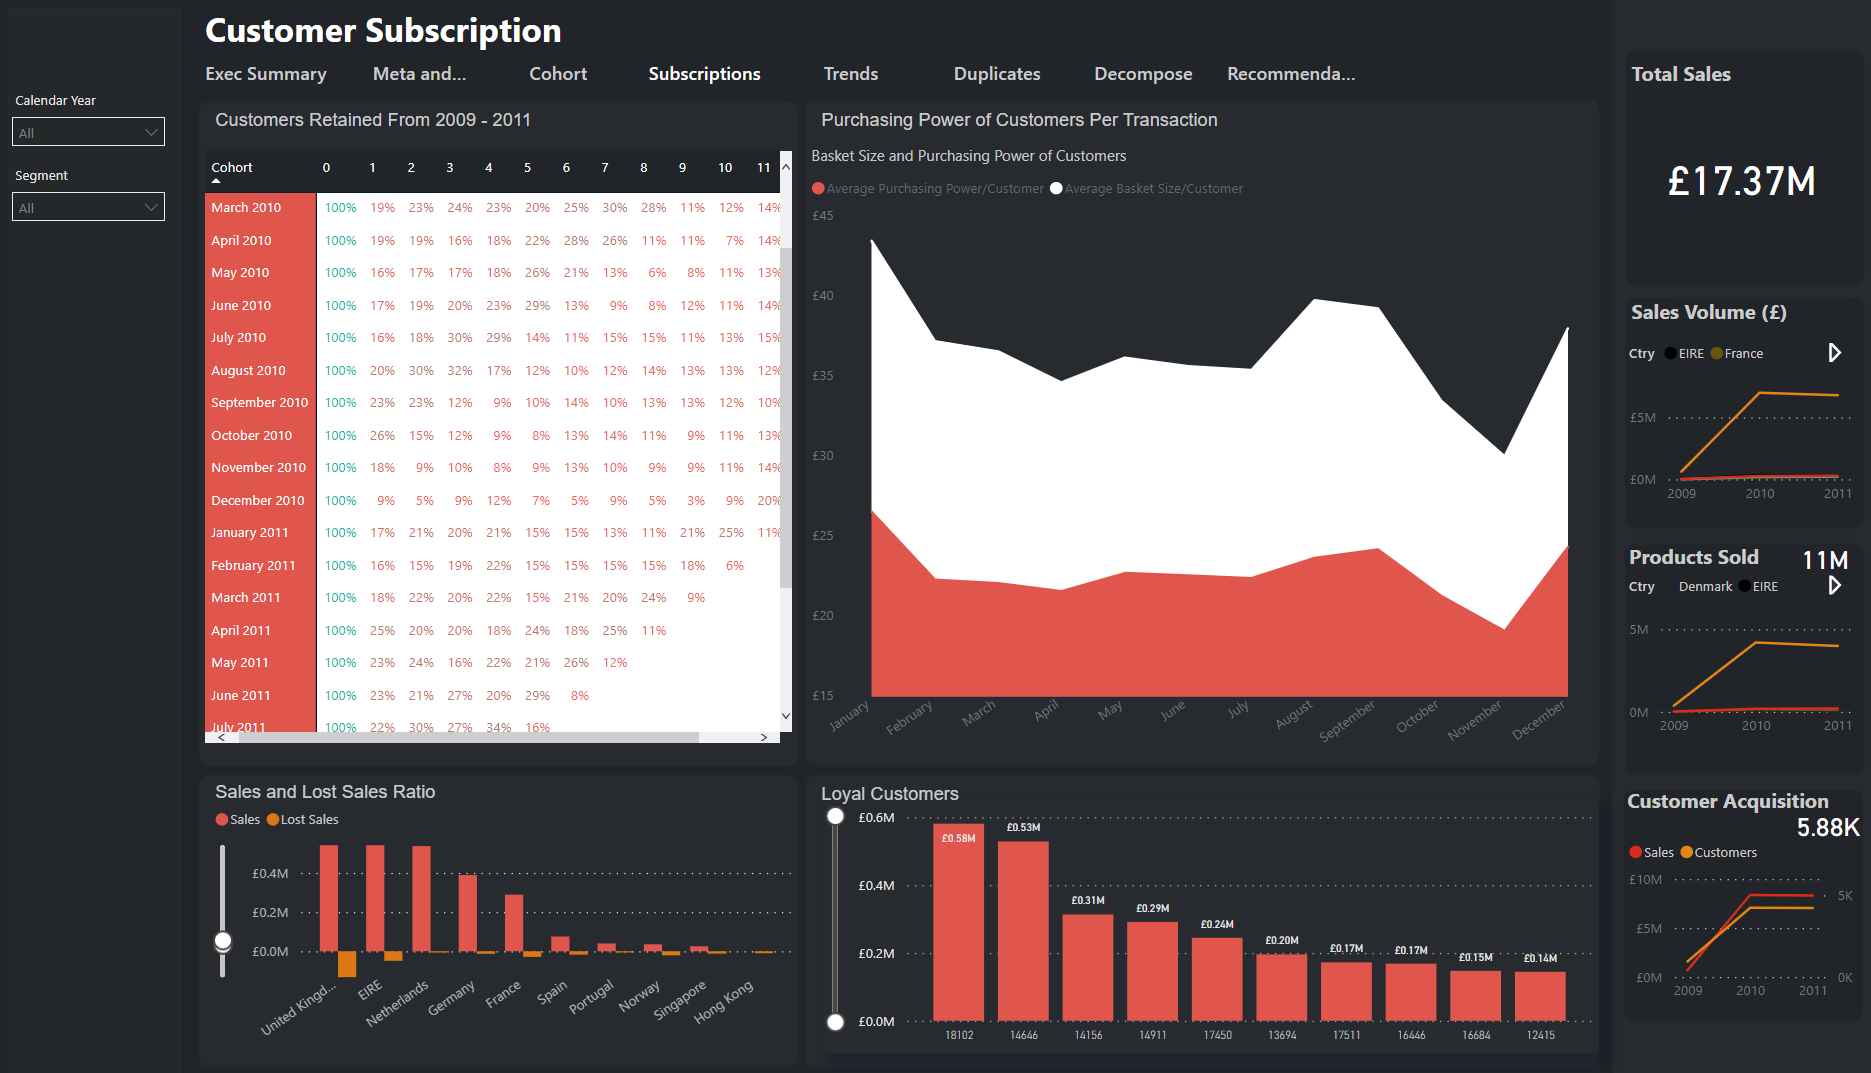Click the Sales Volume legend next arrow
Screen dimensions: 1871x1073
(1834, 353)
